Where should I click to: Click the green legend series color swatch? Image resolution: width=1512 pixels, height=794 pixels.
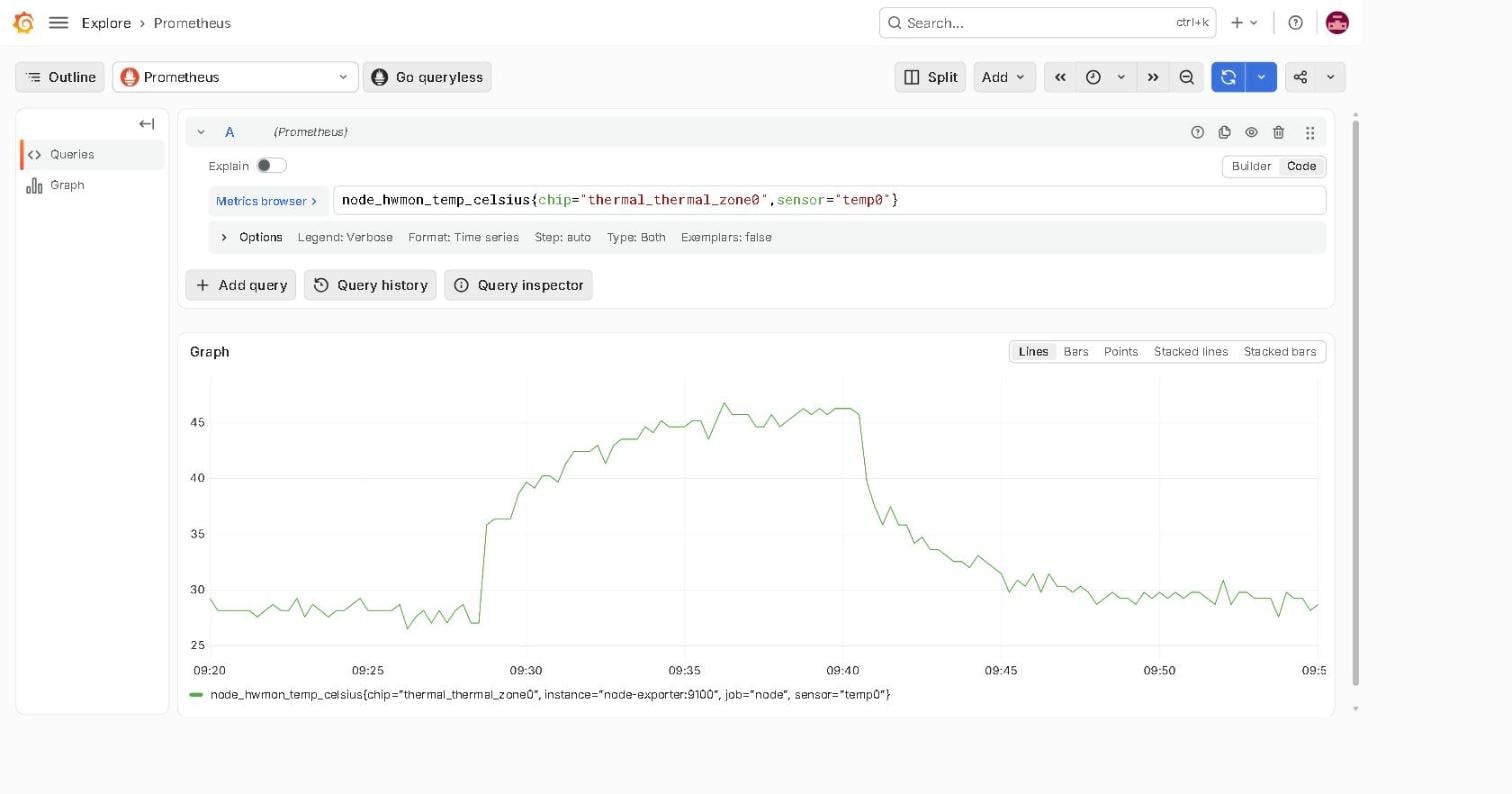(196, 694)
